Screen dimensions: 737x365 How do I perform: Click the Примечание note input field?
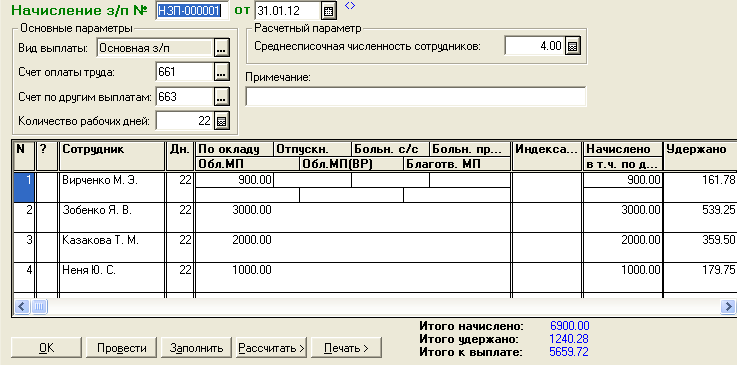click(x=416, y=96)
